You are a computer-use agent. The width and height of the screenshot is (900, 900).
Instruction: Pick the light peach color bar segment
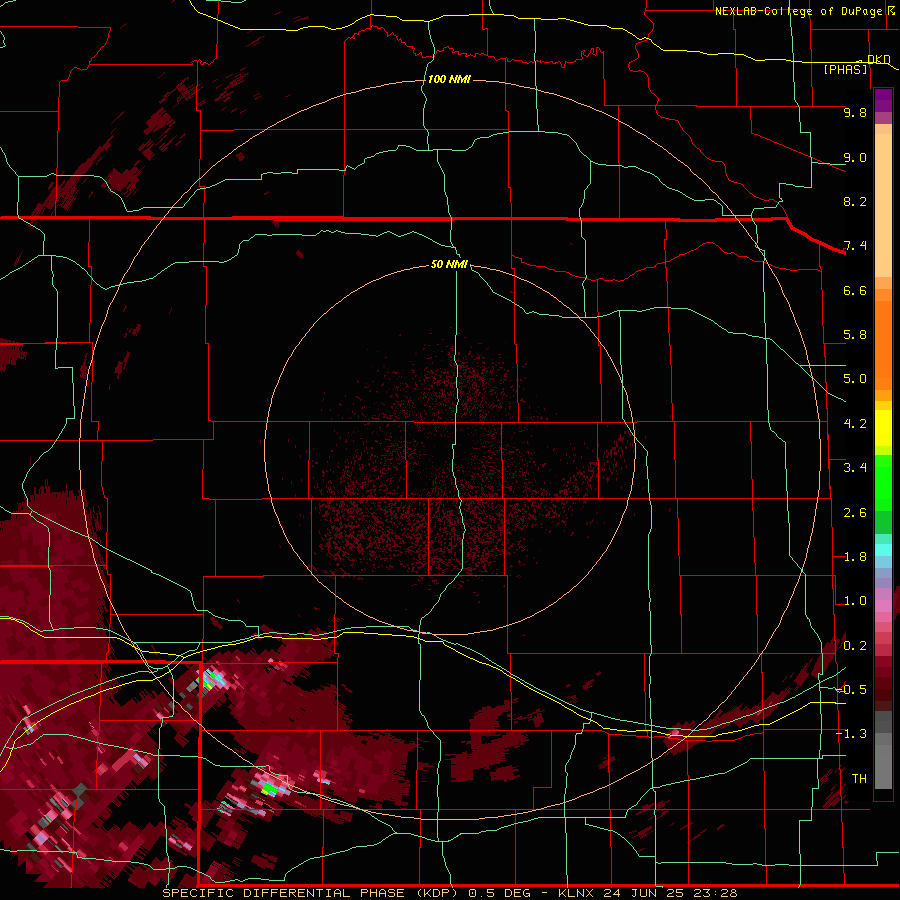[883, 205]
